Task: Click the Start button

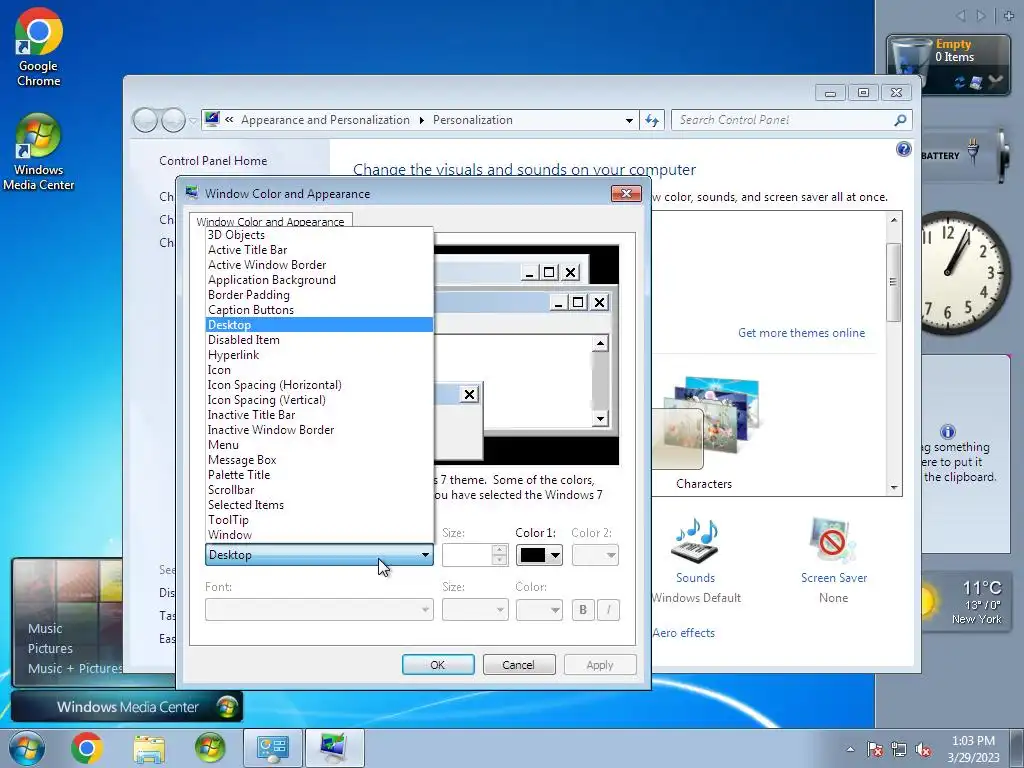Action: 27,748
